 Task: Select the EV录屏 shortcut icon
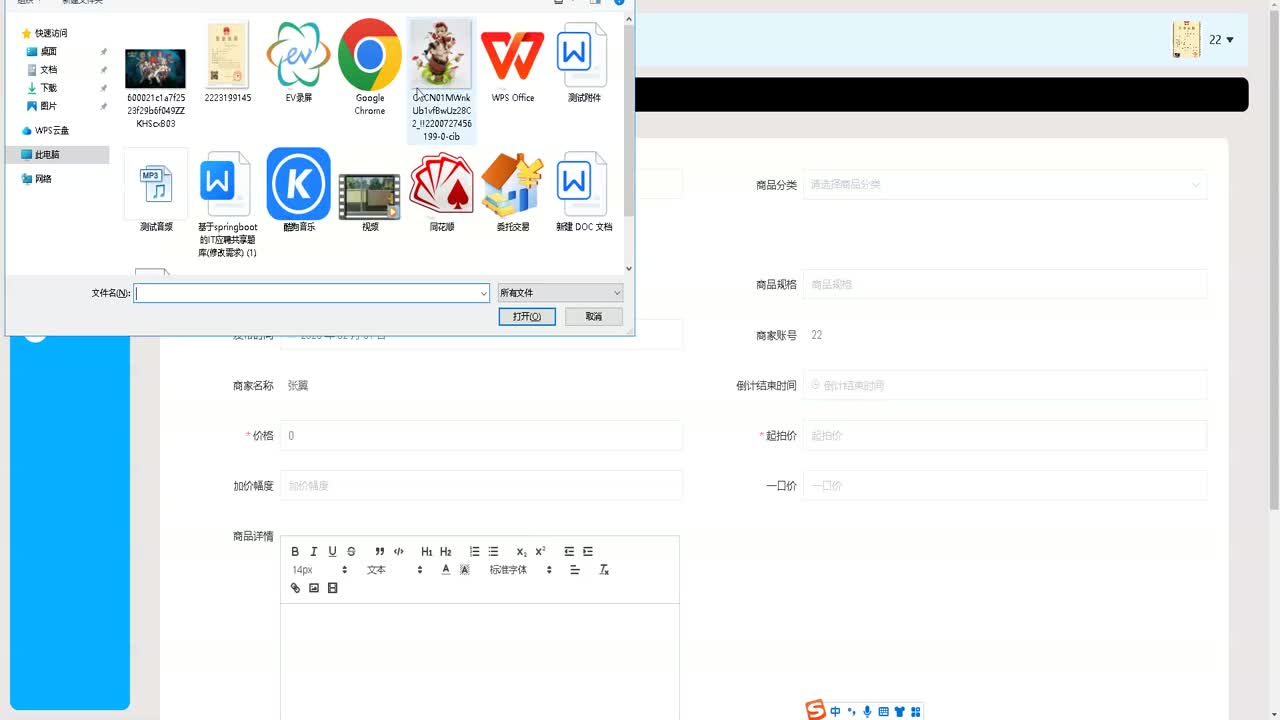[298, 62]
